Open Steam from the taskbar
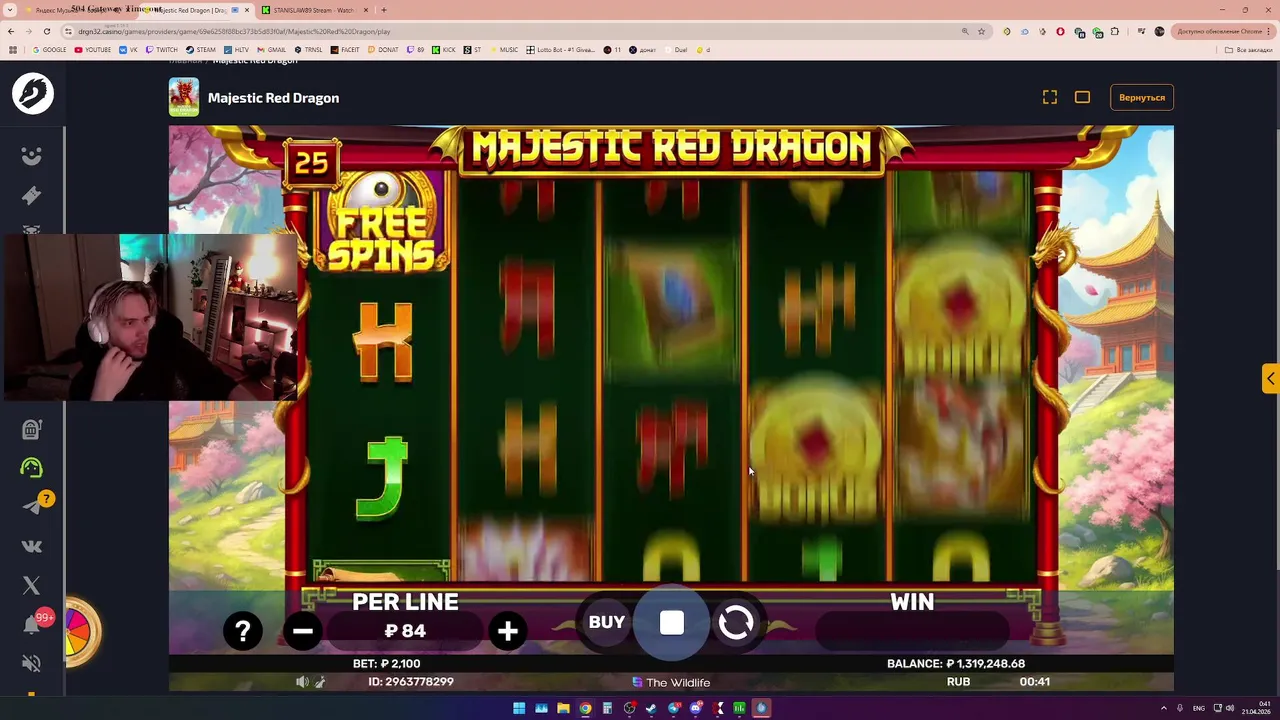Image resolution: width=1280 pixels, height=720 pixels. tap(651, 708)
